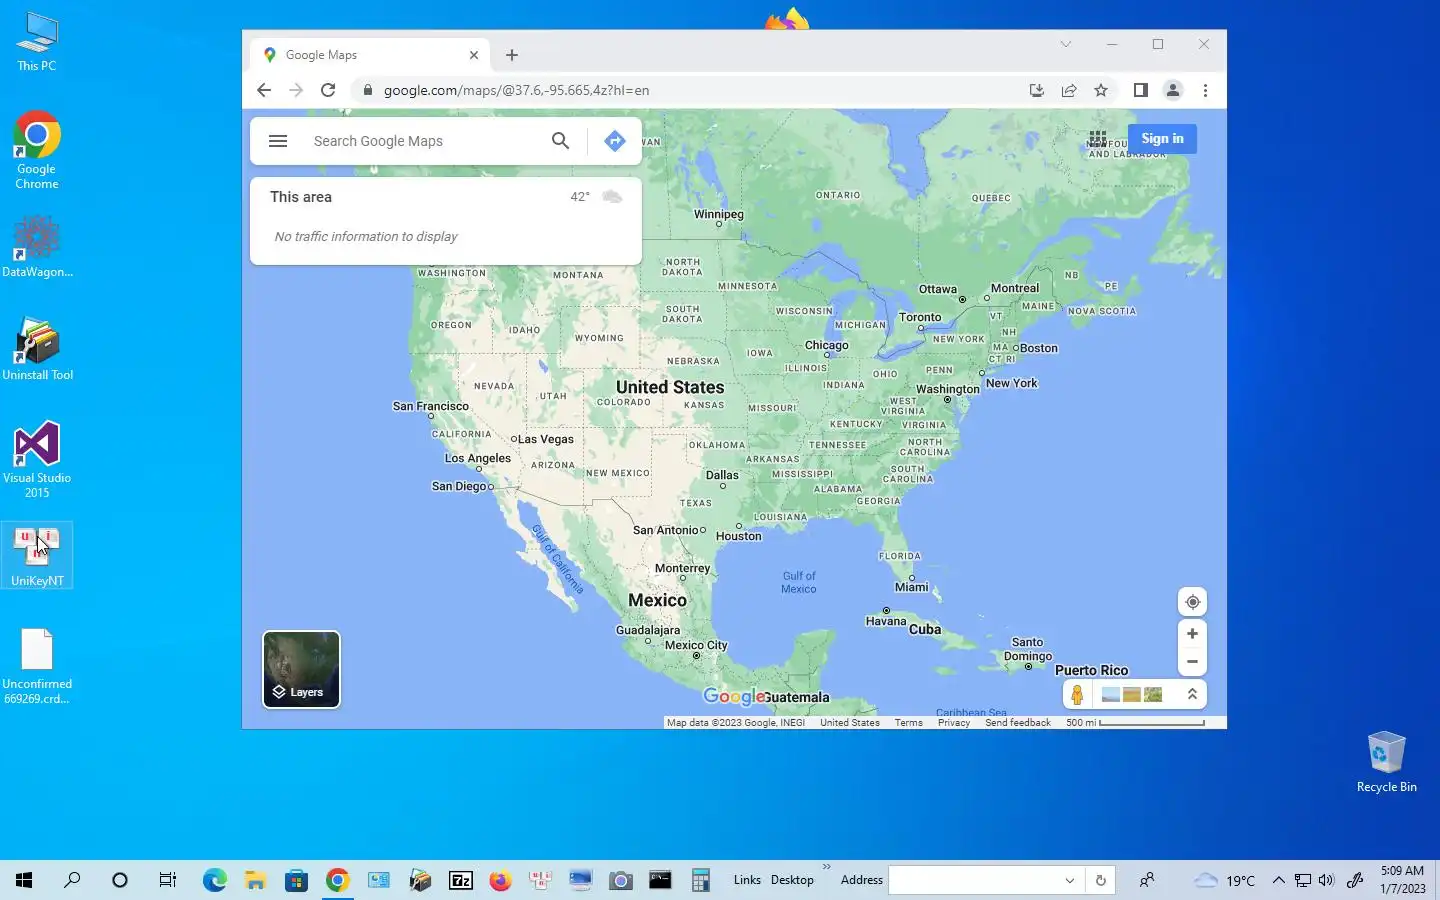Click the Chrome address bar URL
The width and height of the screenshot is (1440, 900).
pos(516,90)
